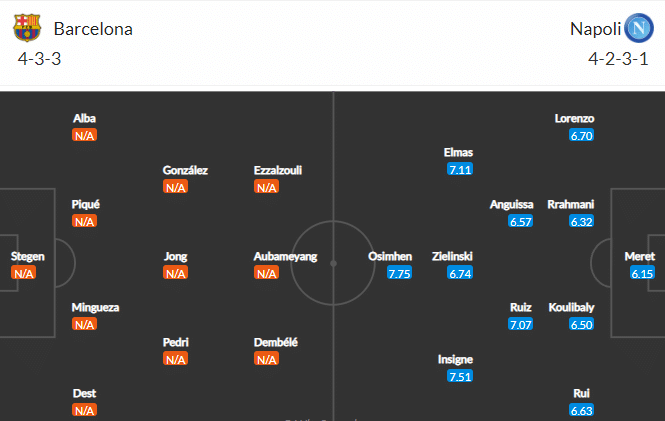This screenshot has height=421, width=665.
Task: Click the Barcelona club crest icon
Action: (x=27, y=28)
